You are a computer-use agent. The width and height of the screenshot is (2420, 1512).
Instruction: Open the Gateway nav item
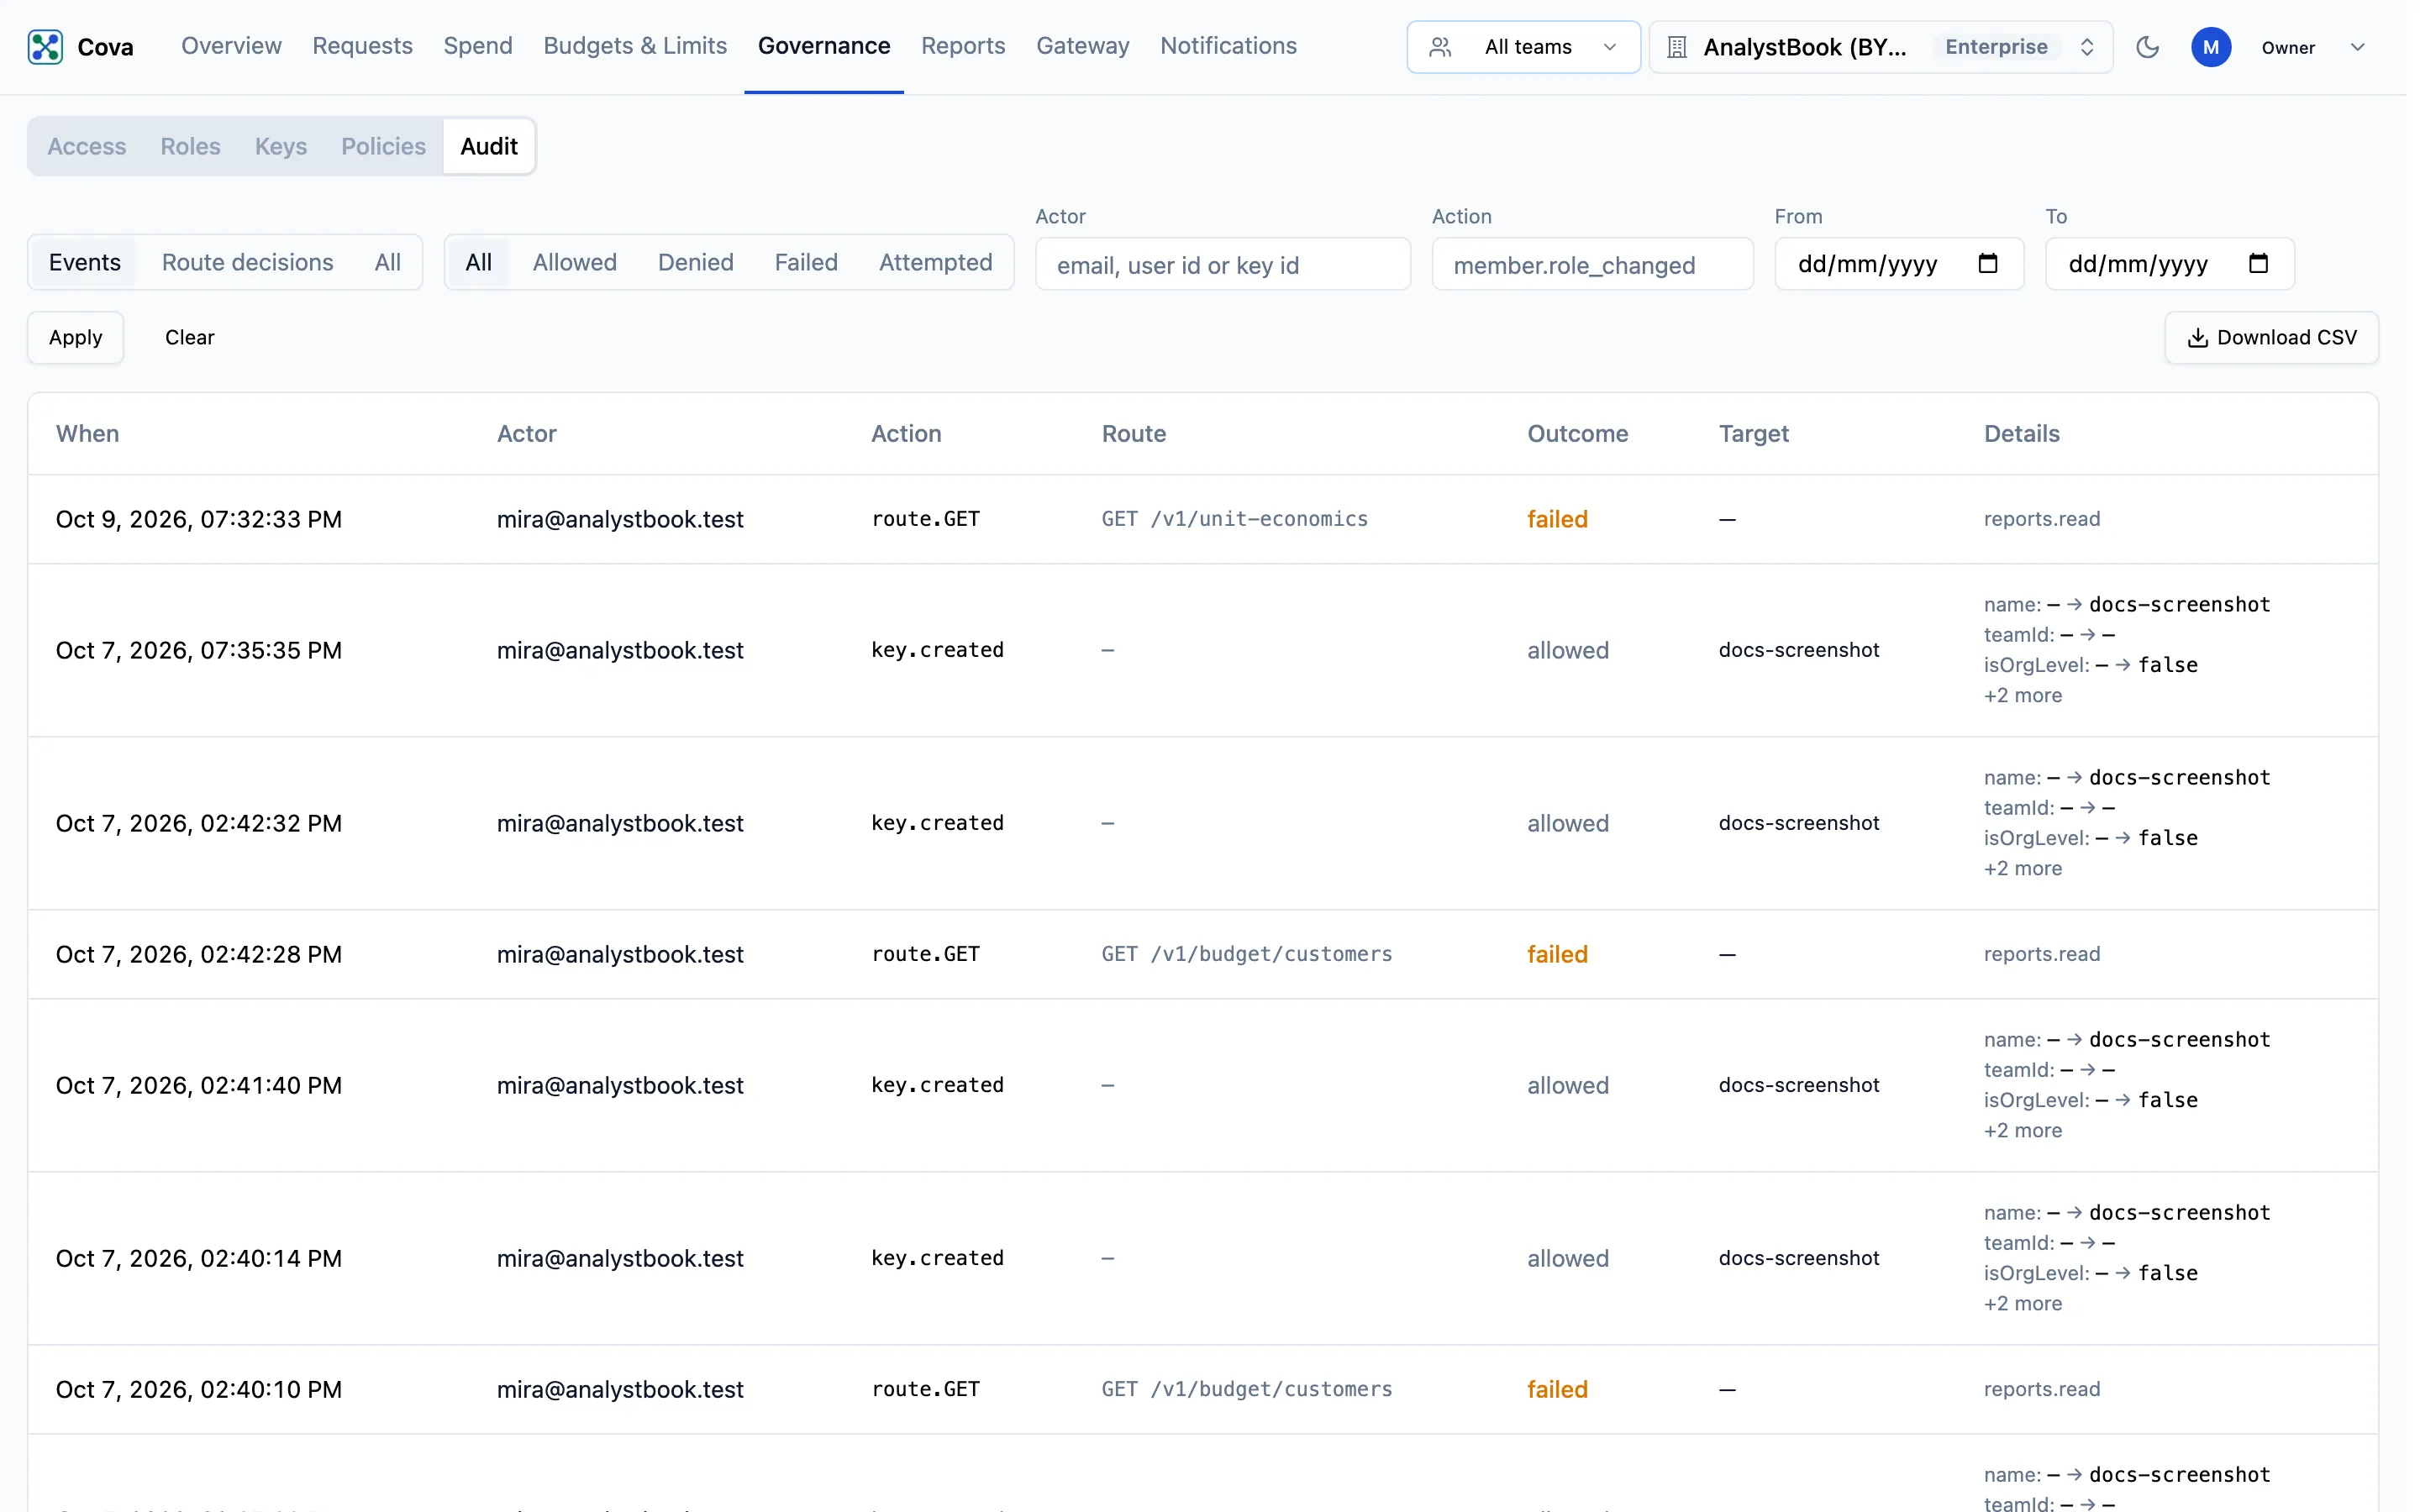(x=1082, y=46)
